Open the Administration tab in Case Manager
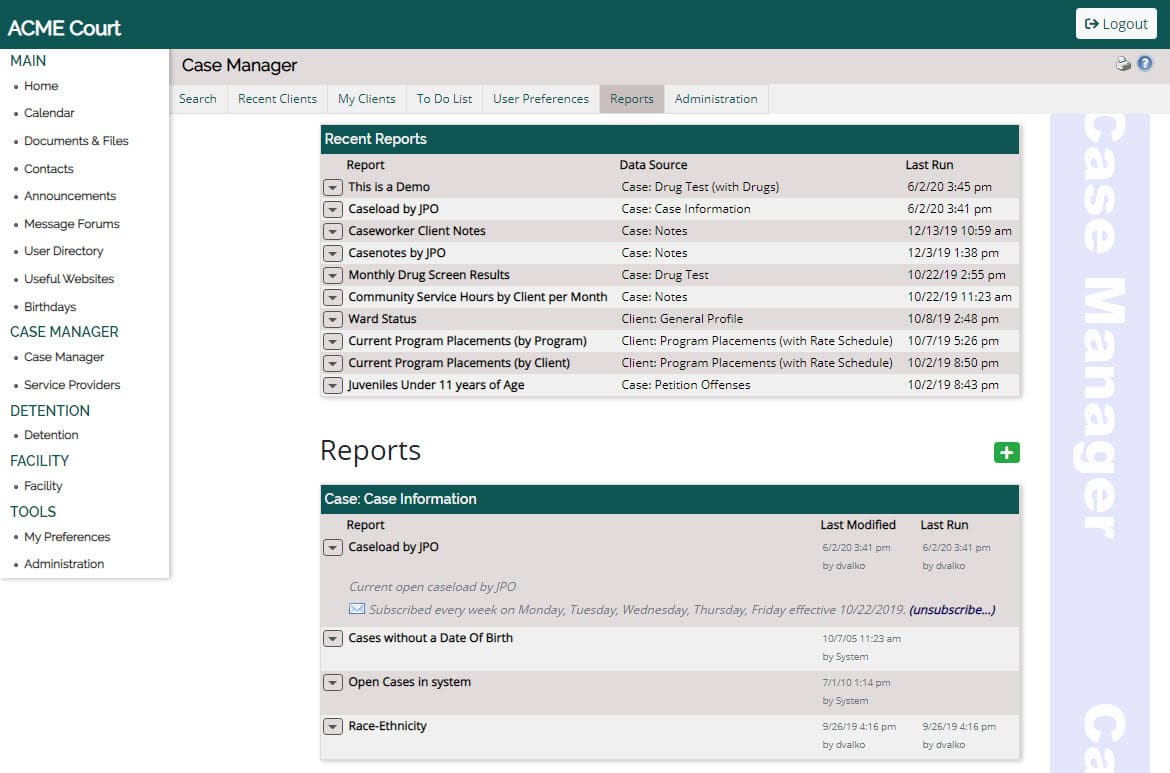 [716, 98]
